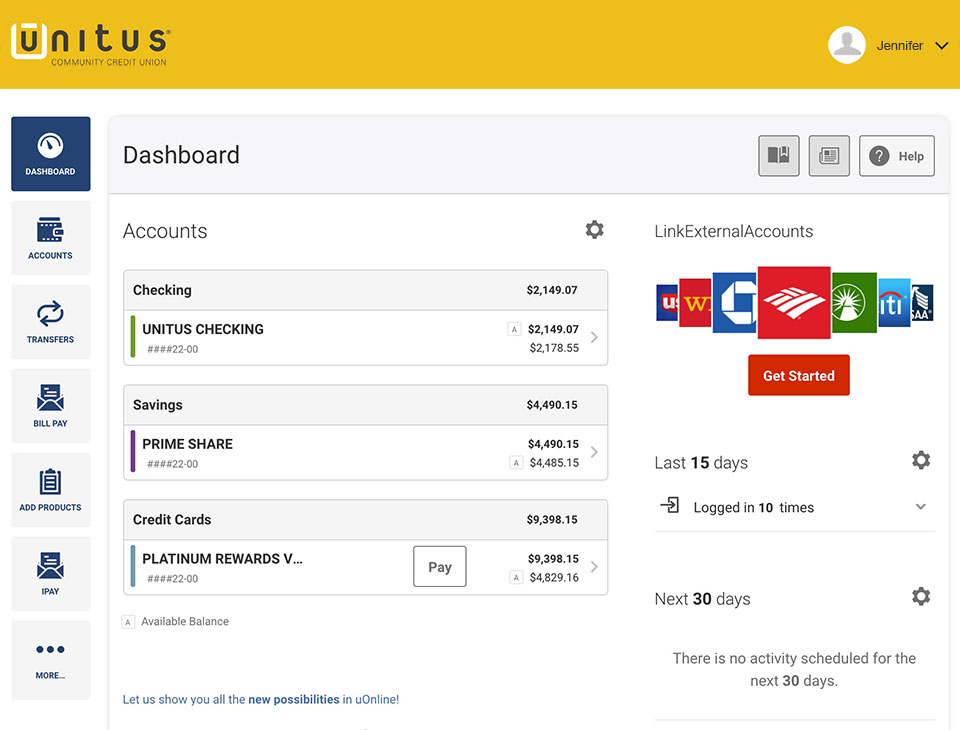
Task: Open Next 30 days settings gear
Action: coord(921,596)
